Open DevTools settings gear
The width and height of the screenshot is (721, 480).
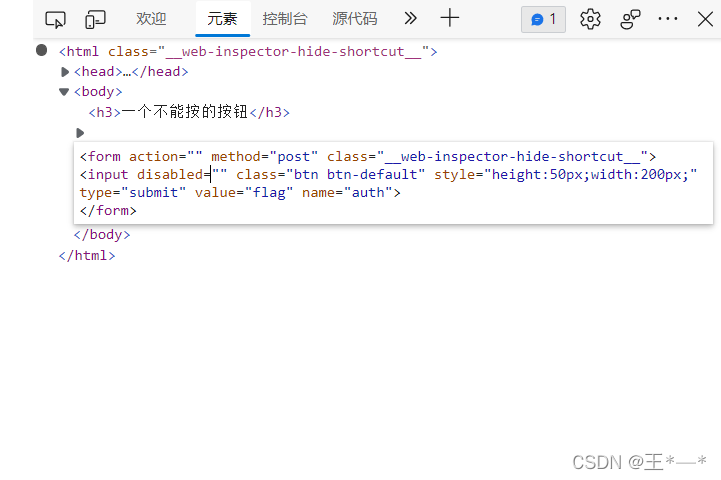(x=590, y=19)
